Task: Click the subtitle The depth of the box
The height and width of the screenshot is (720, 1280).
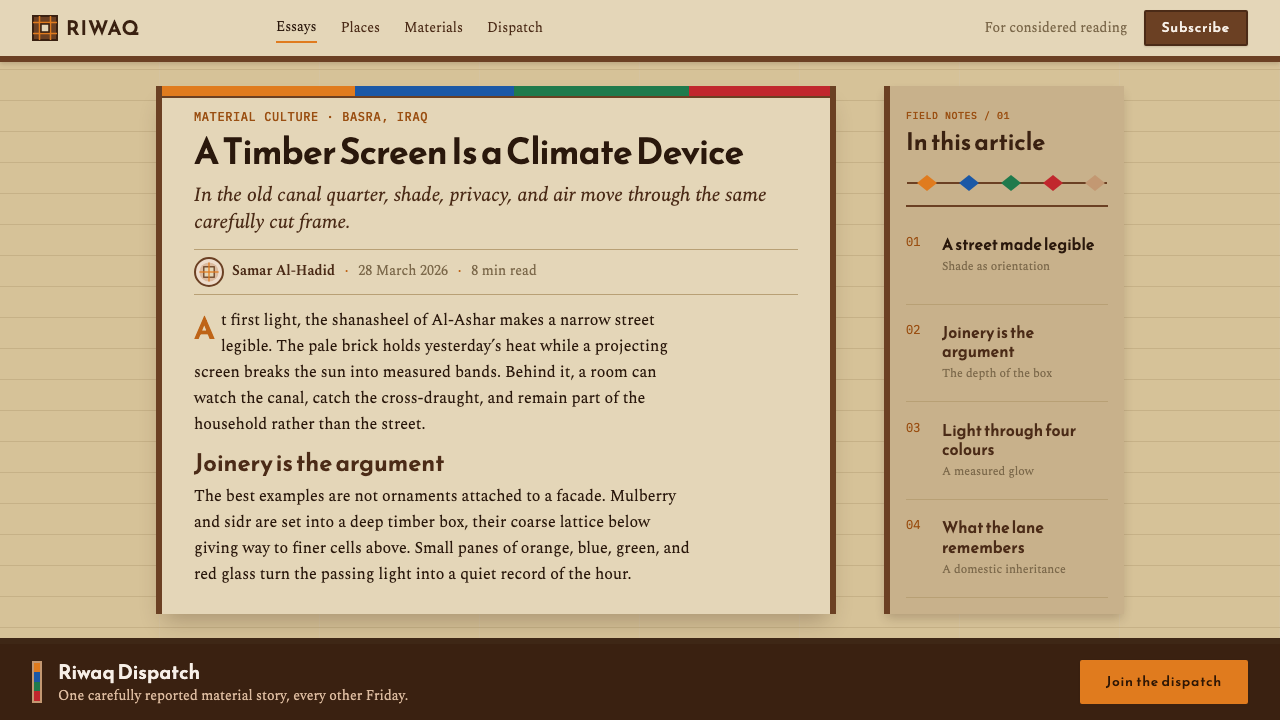Action: tap(997, 373)
